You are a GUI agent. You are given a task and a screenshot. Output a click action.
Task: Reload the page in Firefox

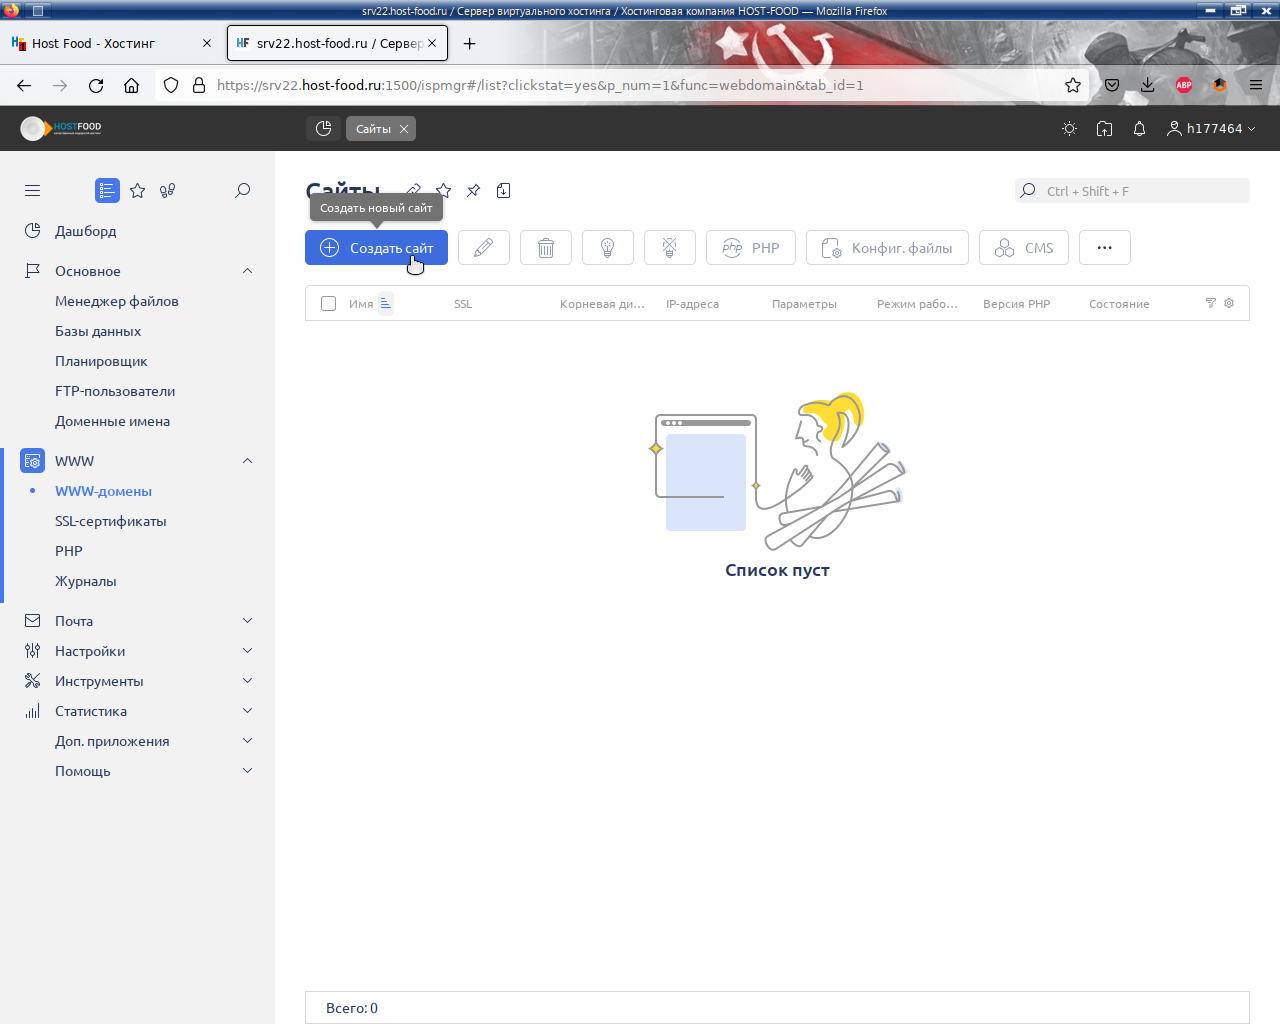click(x=96, y=85)
